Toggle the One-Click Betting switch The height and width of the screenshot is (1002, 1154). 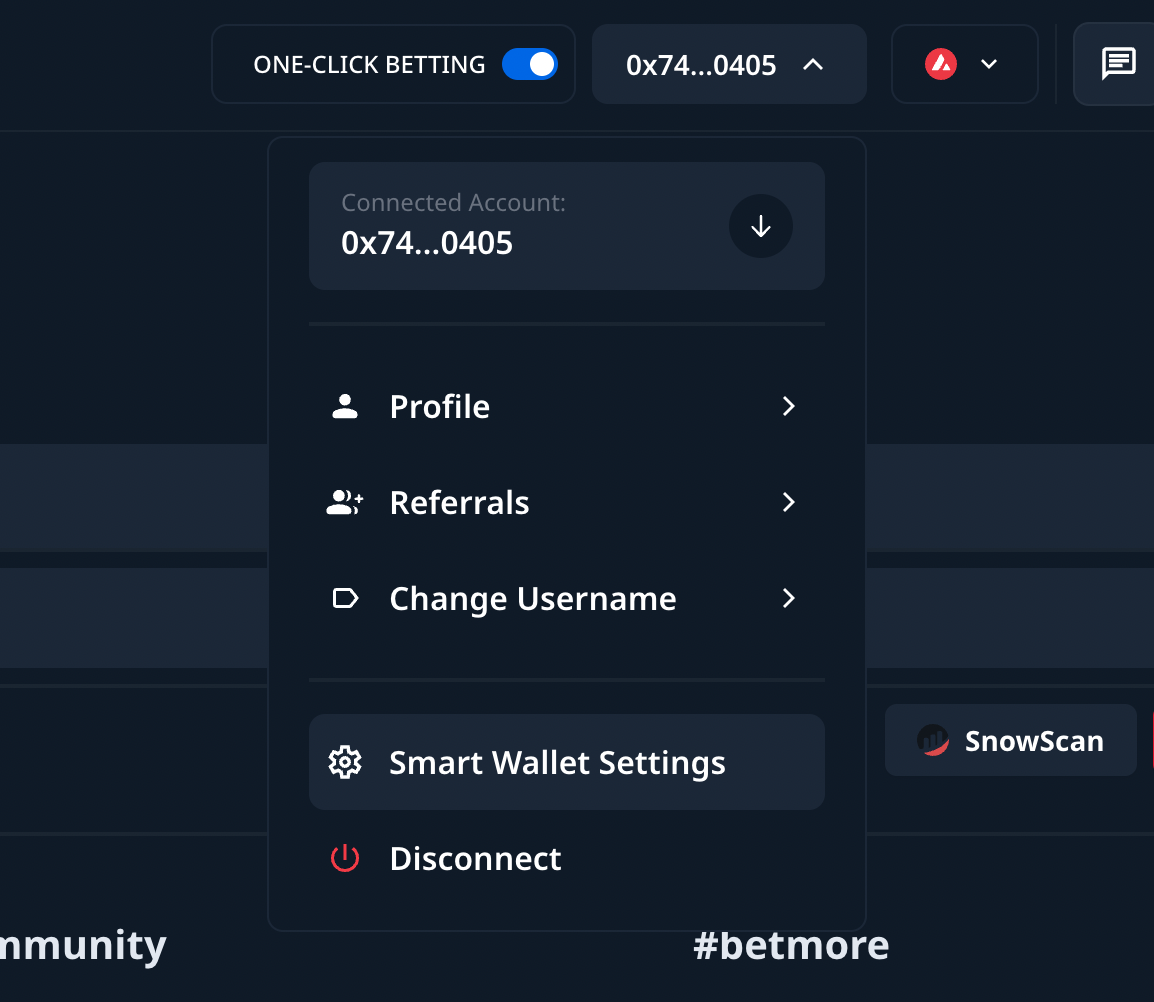[x=529, y=65]
